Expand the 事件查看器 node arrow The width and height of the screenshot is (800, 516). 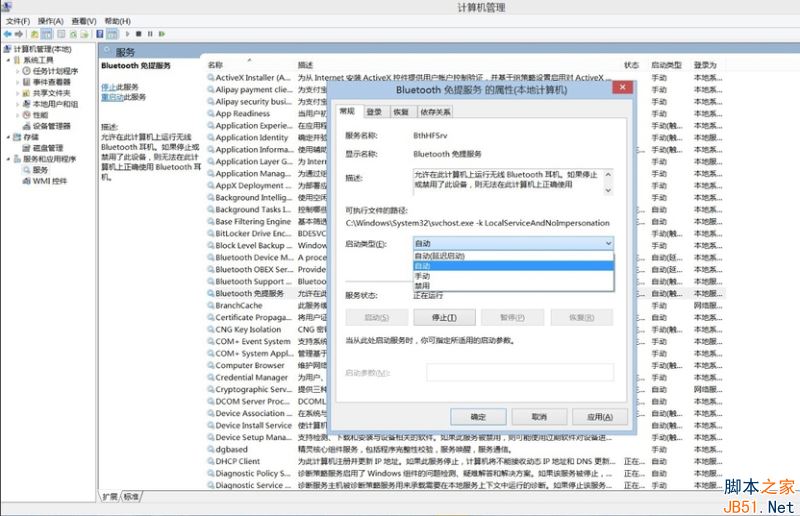pos(17,82)
